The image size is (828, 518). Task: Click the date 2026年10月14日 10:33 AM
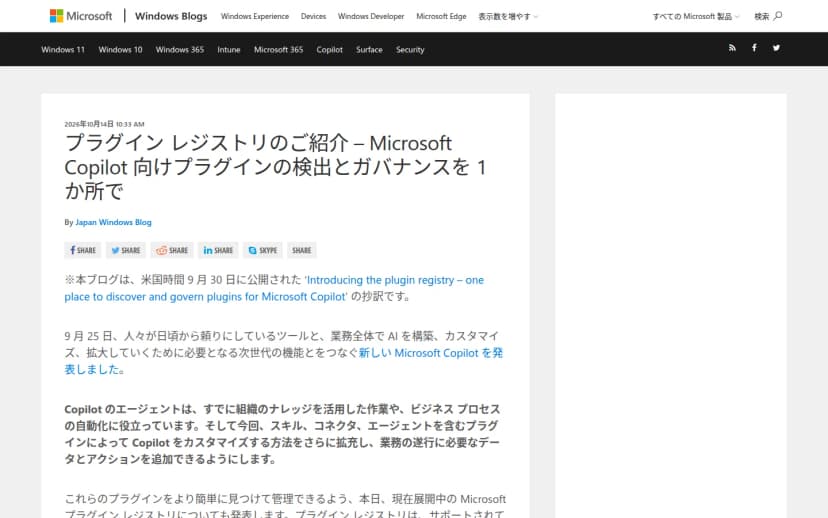pos(104,124)
